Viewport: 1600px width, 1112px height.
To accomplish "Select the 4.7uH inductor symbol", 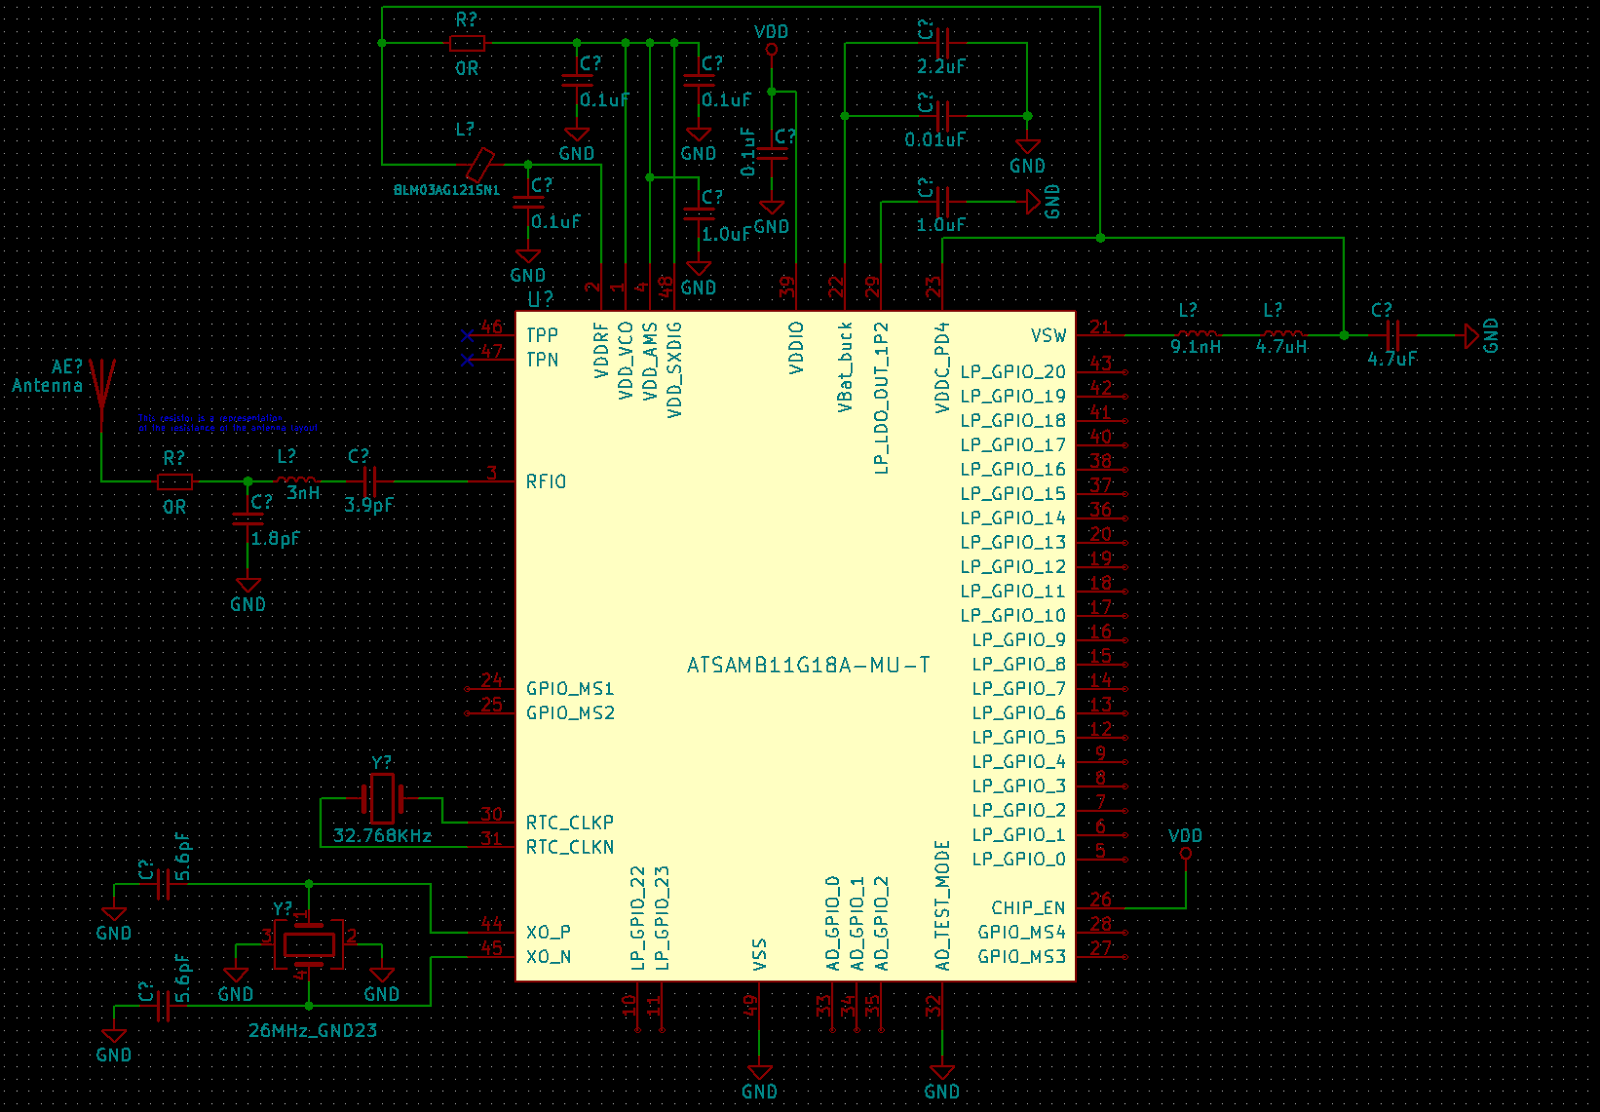I will pos(1283,334).
